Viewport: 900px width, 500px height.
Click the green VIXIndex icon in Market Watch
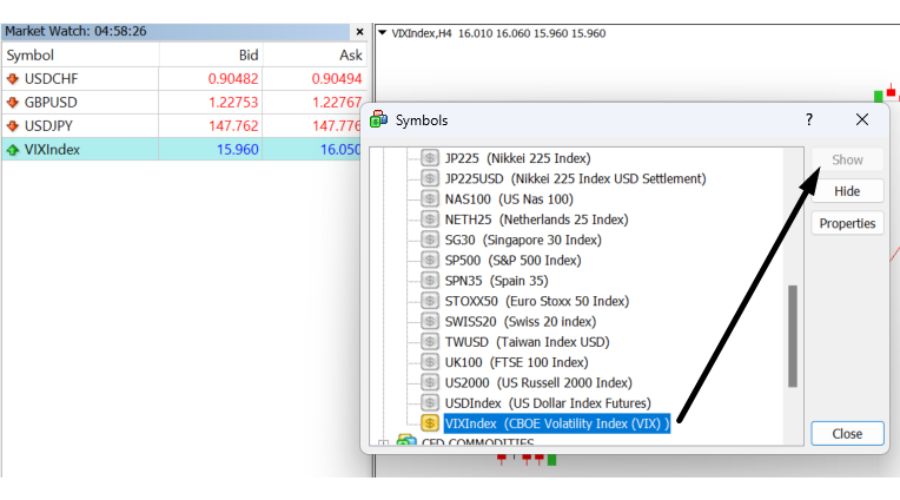(13, 150)
